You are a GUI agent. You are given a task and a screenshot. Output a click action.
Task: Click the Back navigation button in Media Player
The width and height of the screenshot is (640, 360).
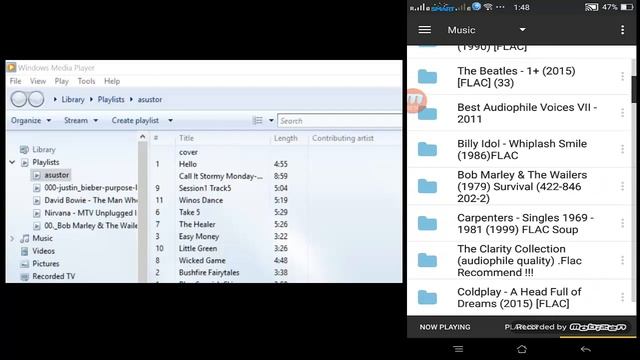[19, 99]
